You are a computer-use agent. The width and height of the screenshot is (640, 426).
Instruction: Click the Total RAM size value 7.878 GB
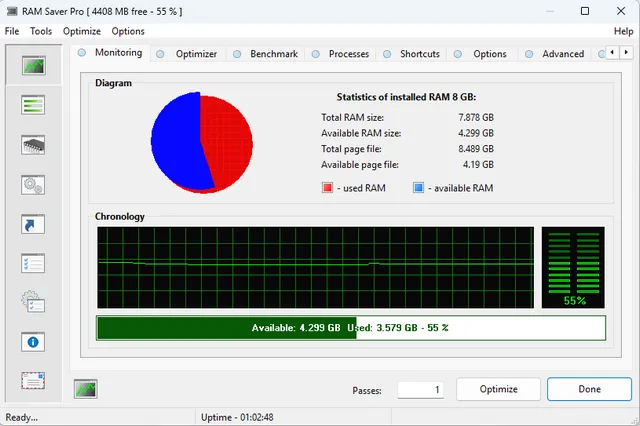coord(476,118)
